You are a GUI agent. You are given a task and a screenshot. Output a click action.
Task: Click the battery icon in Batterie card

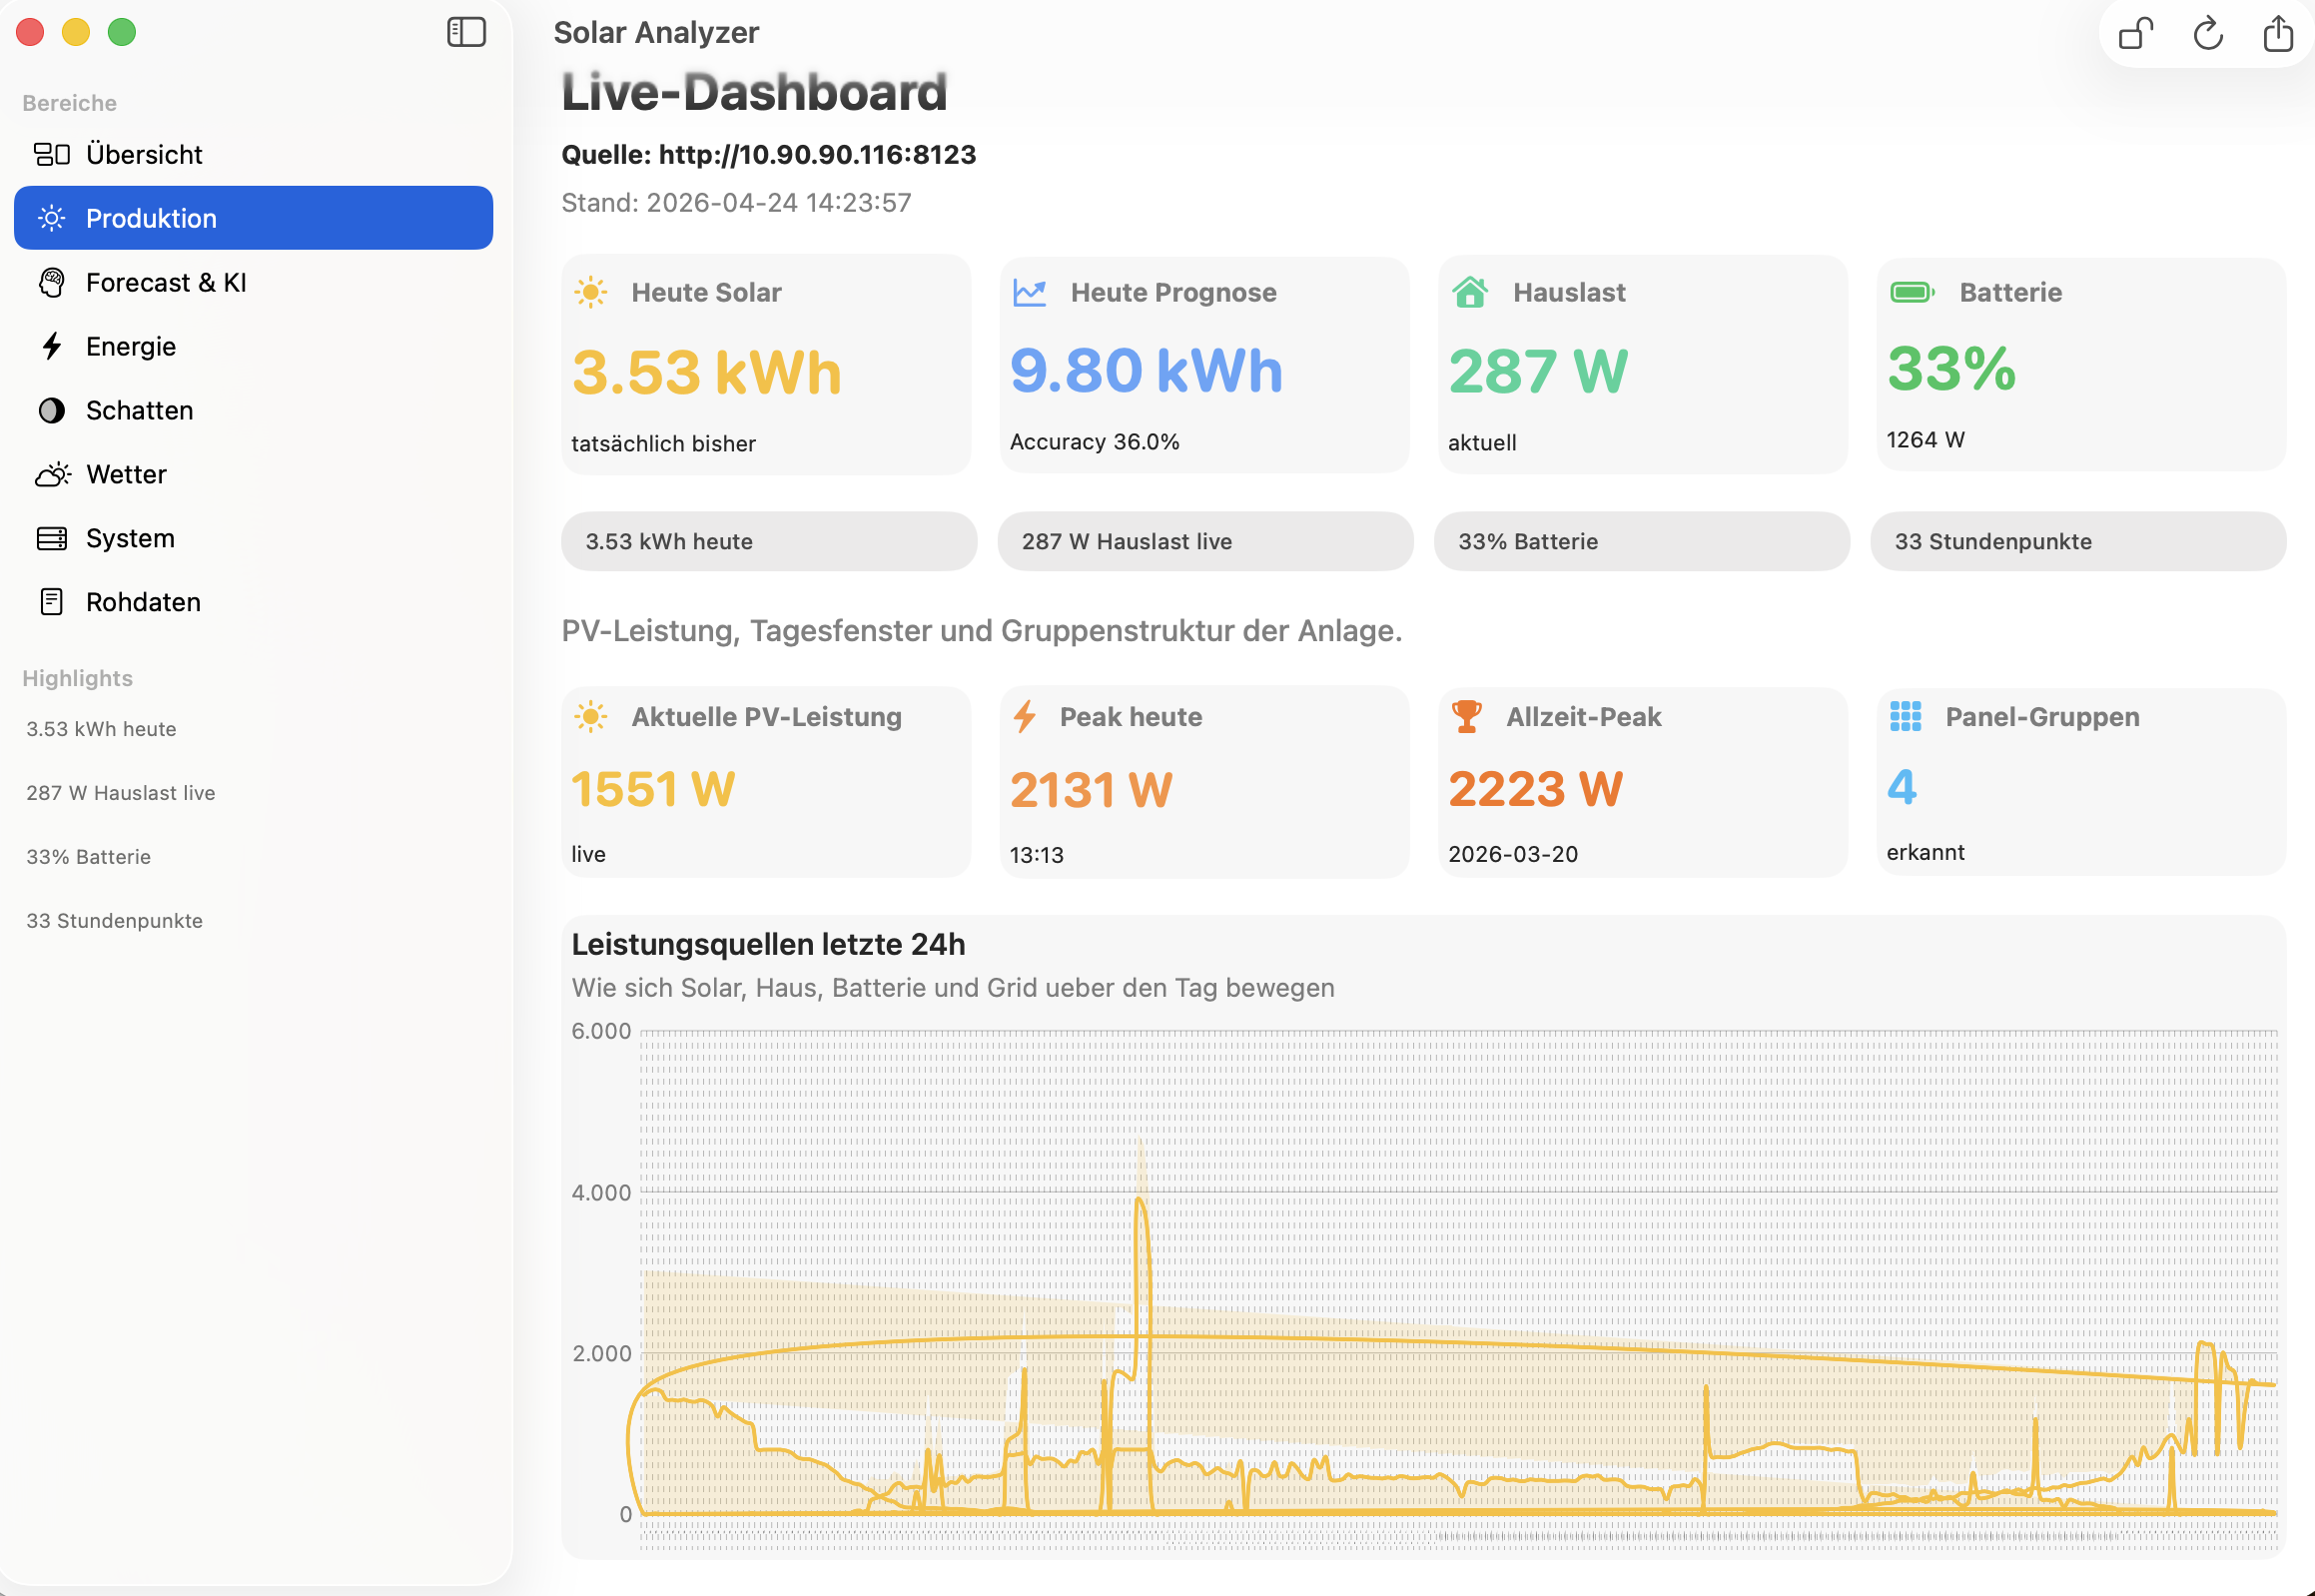(1911, 292)
